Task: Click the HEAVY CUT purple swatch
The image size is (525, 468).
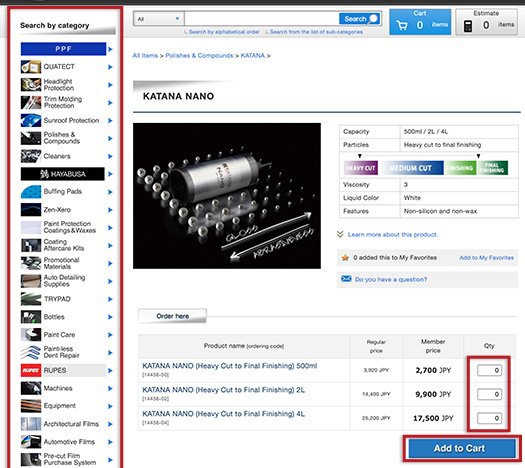Action: click(x=361, y=168)
